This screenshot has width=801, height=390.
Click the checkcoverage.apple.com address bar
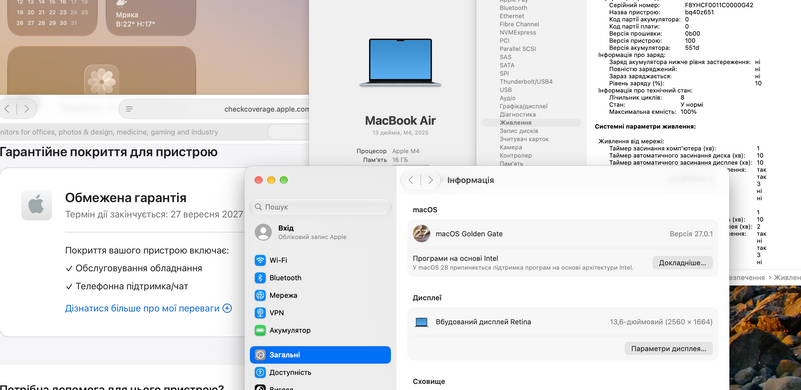pyautogui.click(x=215, y=109)
